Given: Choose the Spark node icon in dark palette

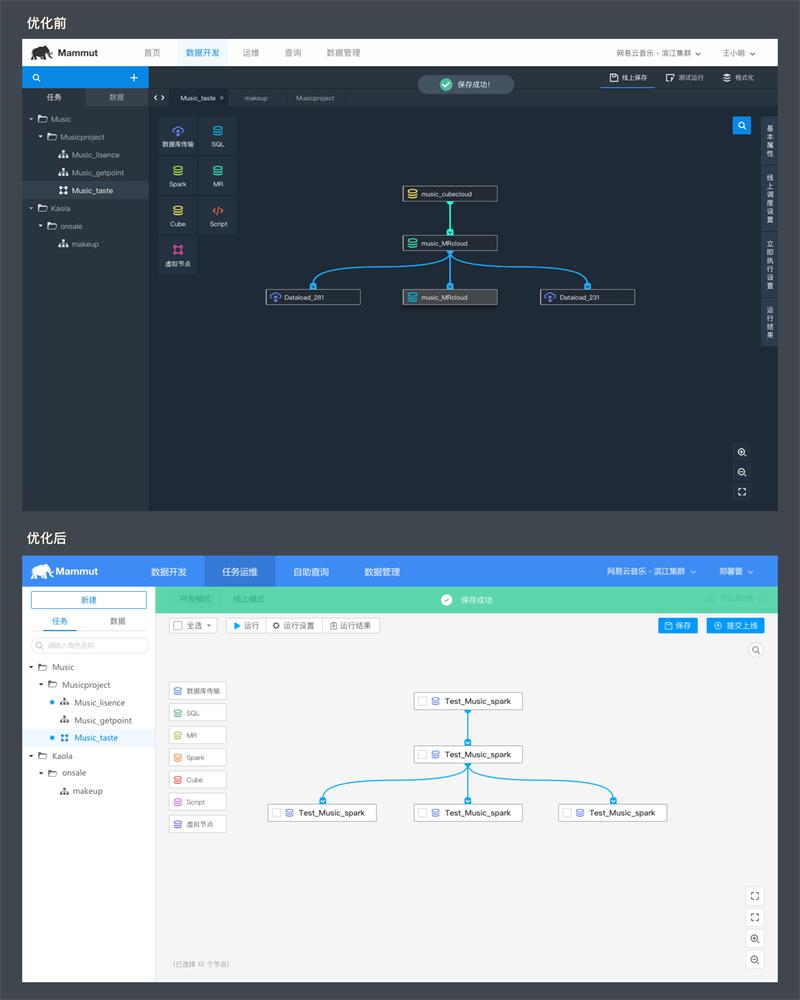Looking at the screenshot, I should [x=178, y=171].
